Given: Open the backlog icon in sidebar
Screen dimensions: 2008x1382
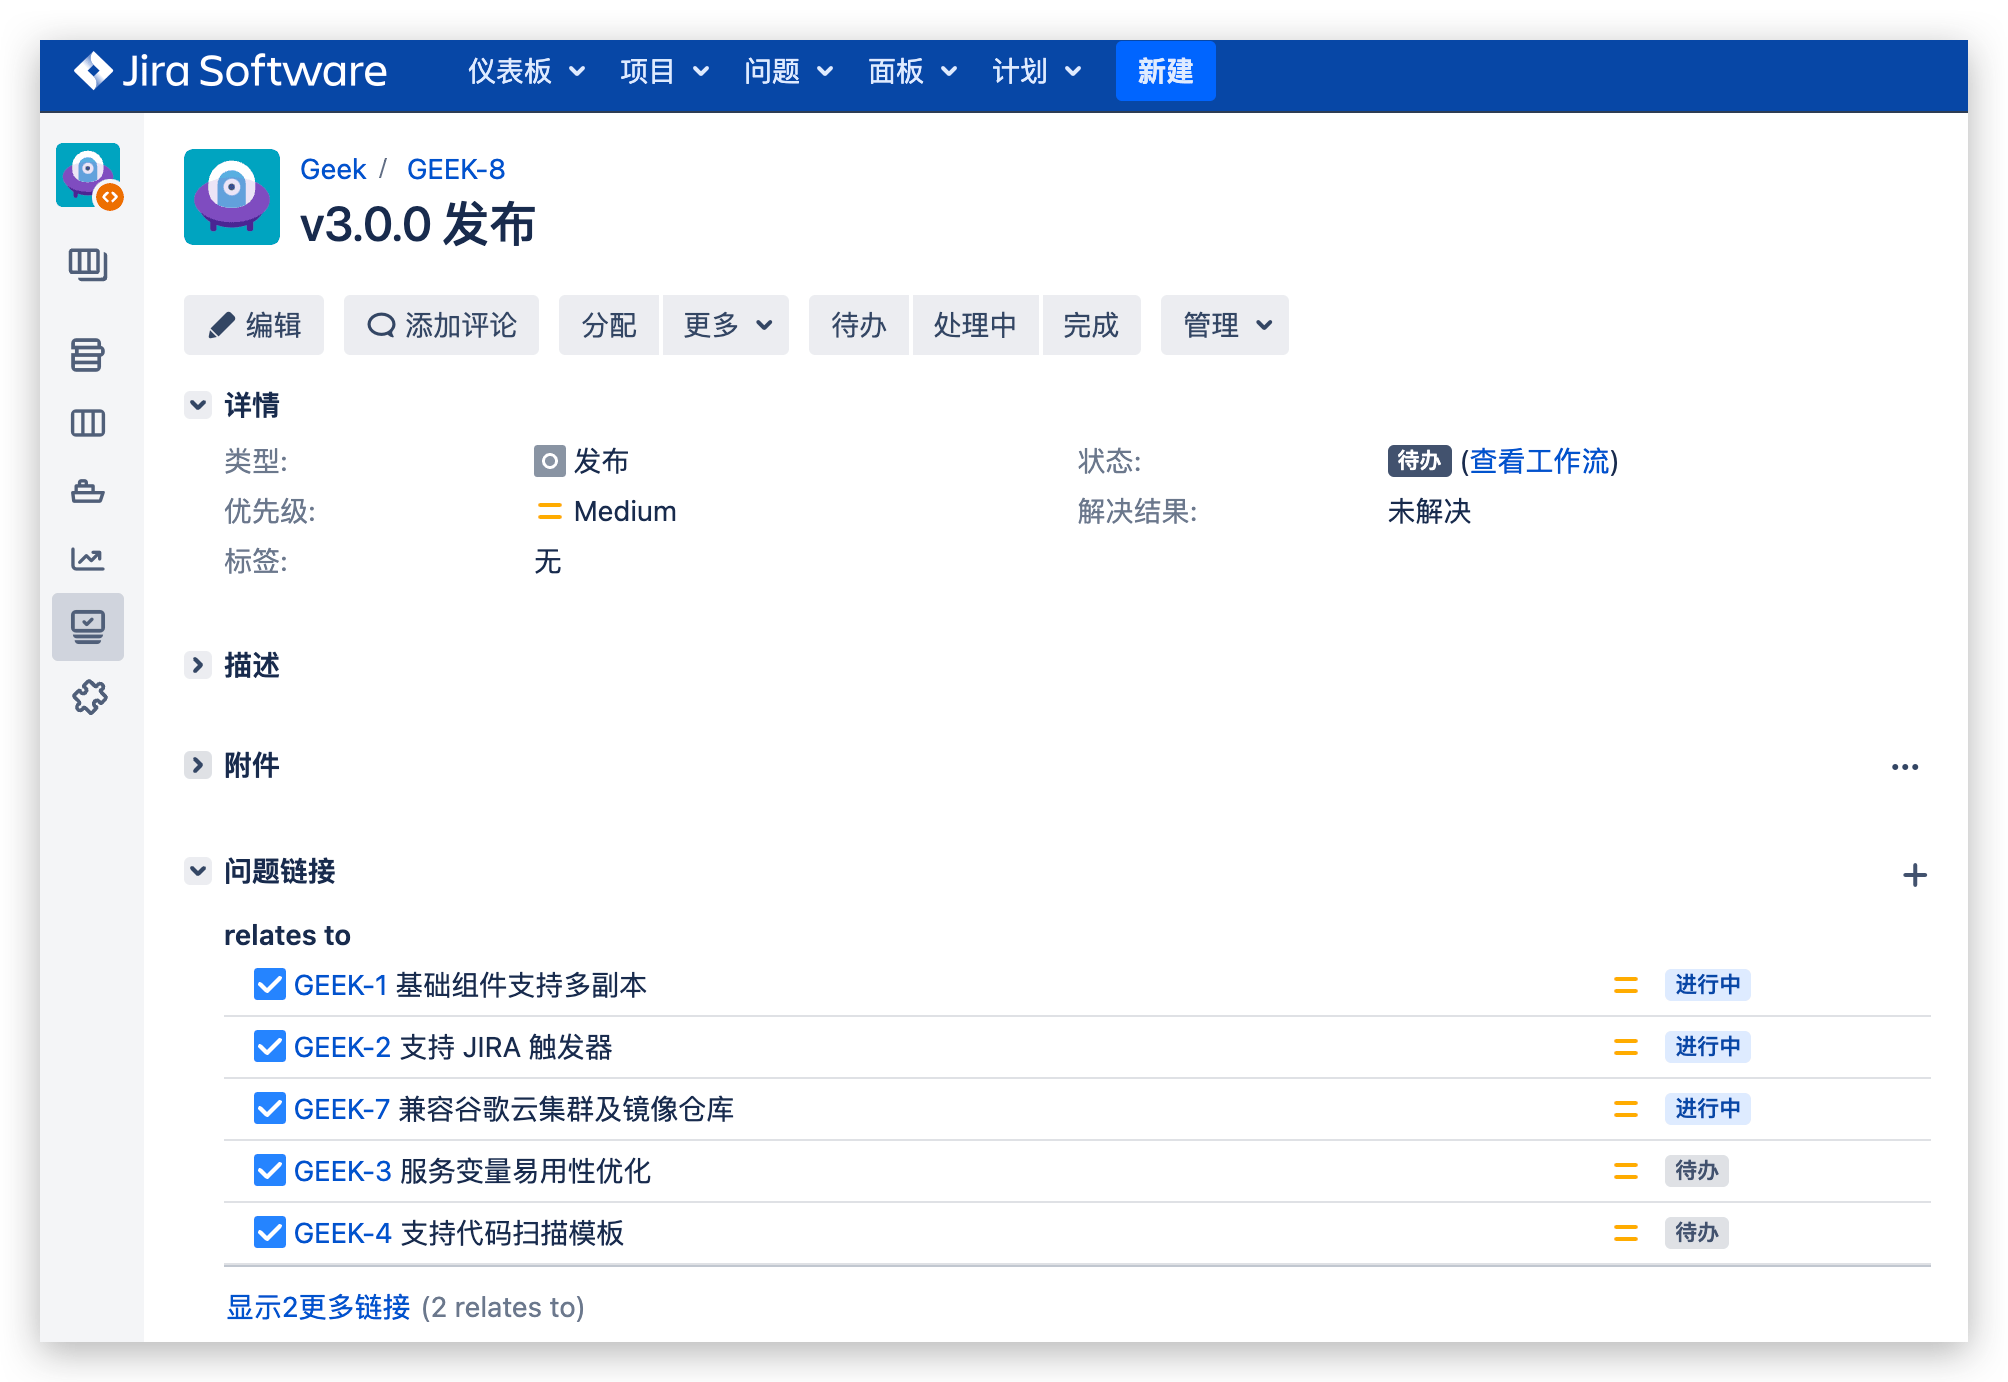Looking at the screenshot, I should coord(88,355).
